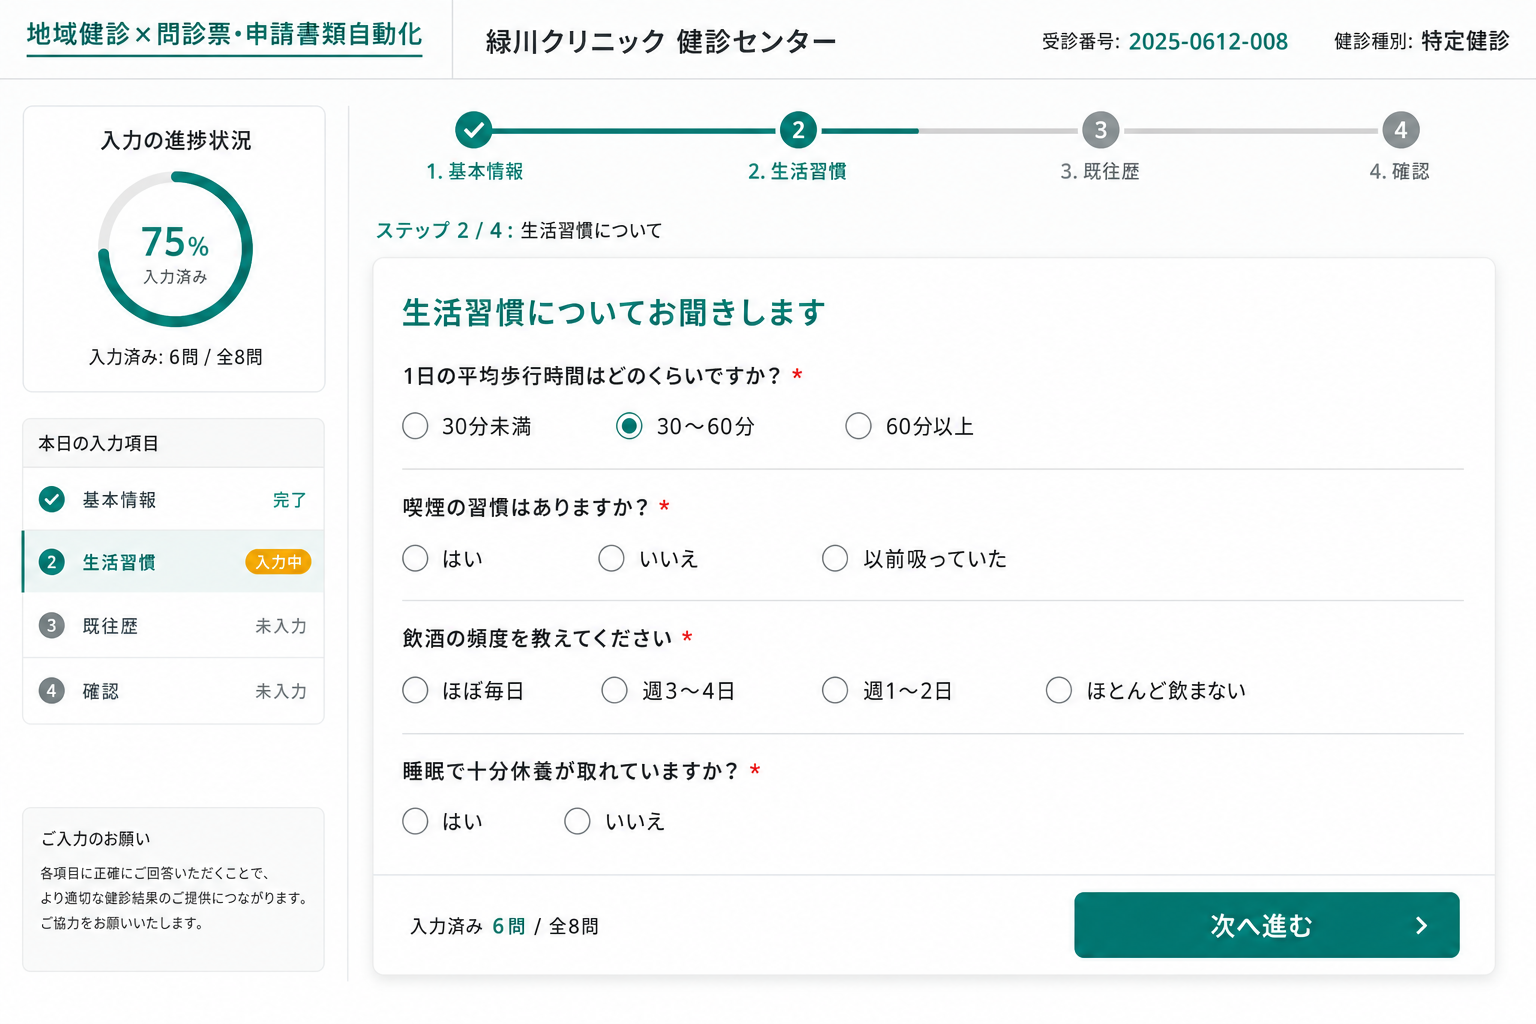This screenshot has width=1536, height=1024.
Task: Click the step 4 circle in stepper
Action: point(1400,130)
